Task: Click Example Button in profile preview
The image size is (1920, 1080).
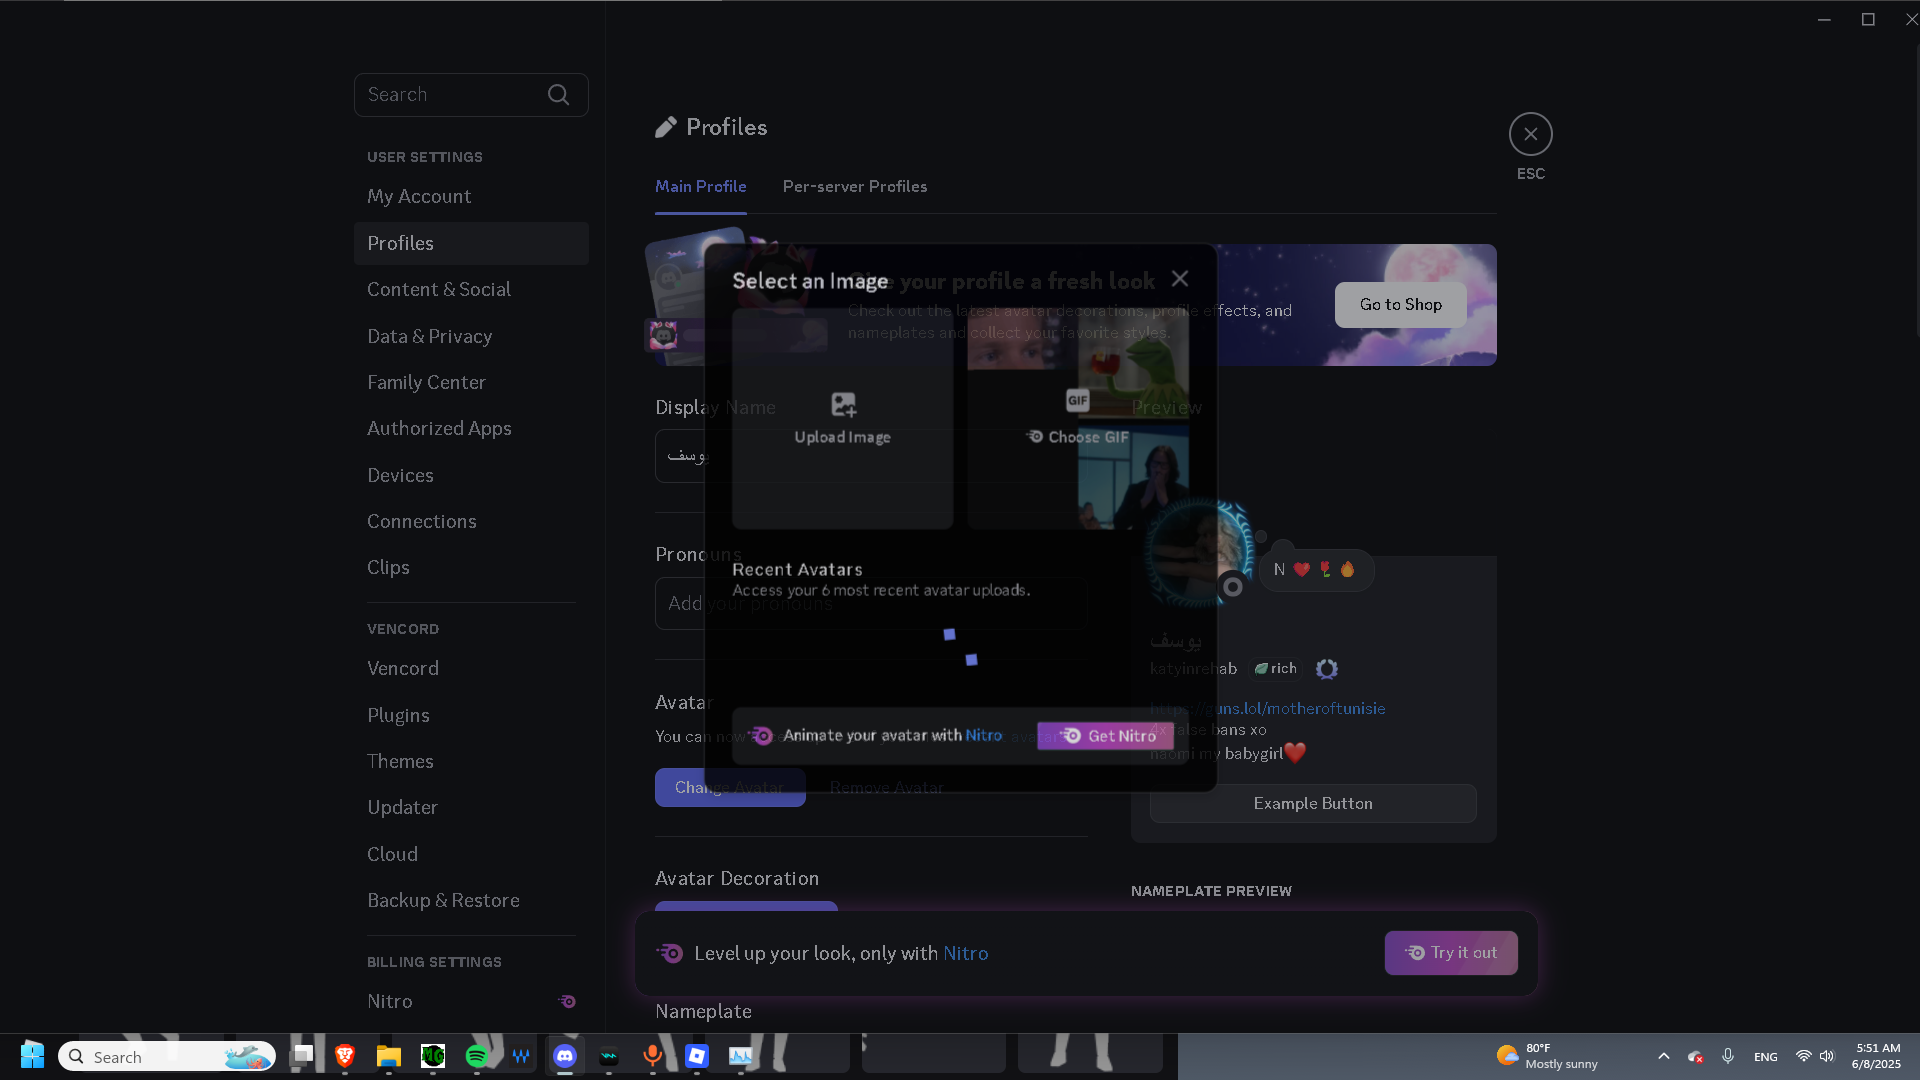Action: (x=1312, y=804)
